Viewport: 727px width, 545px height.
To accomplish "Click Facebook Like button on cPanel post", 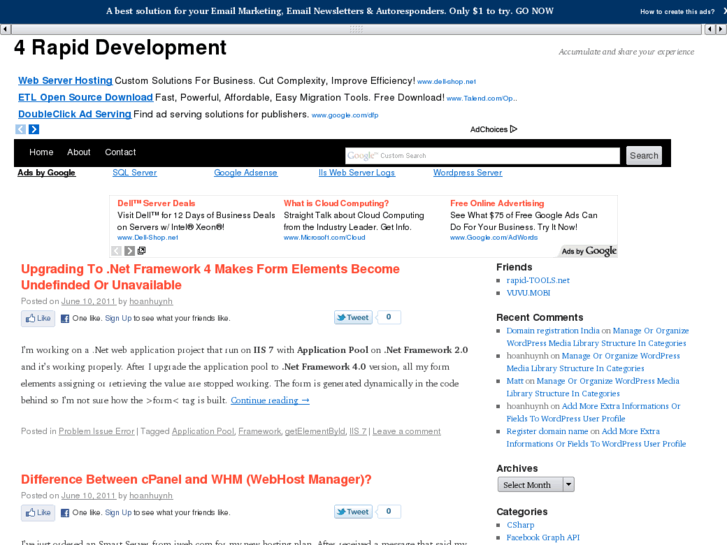I will tap(38, 513).
